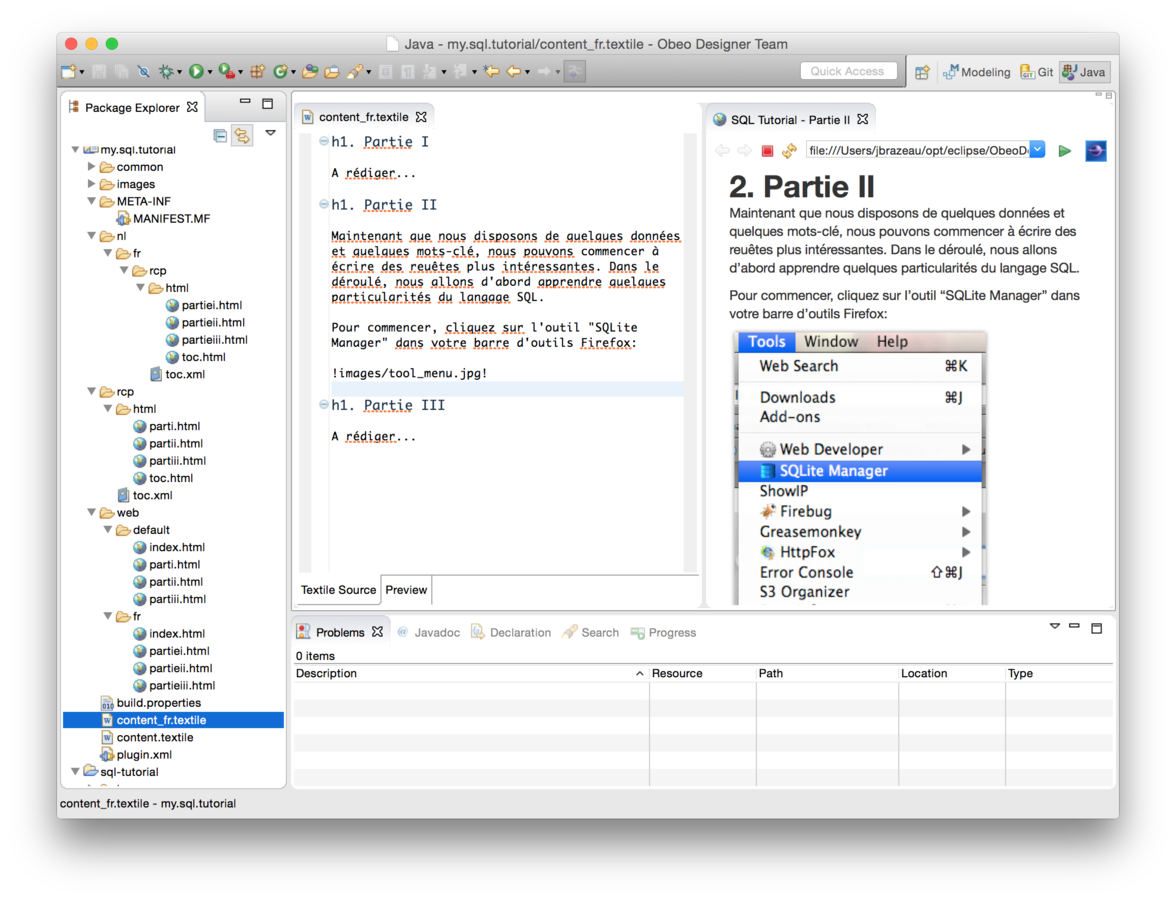Viewport: 1176px width, 900px height.
Task: Select partieii.html under nl/fr/rcp/html
Action: click(x=205, y=322)
